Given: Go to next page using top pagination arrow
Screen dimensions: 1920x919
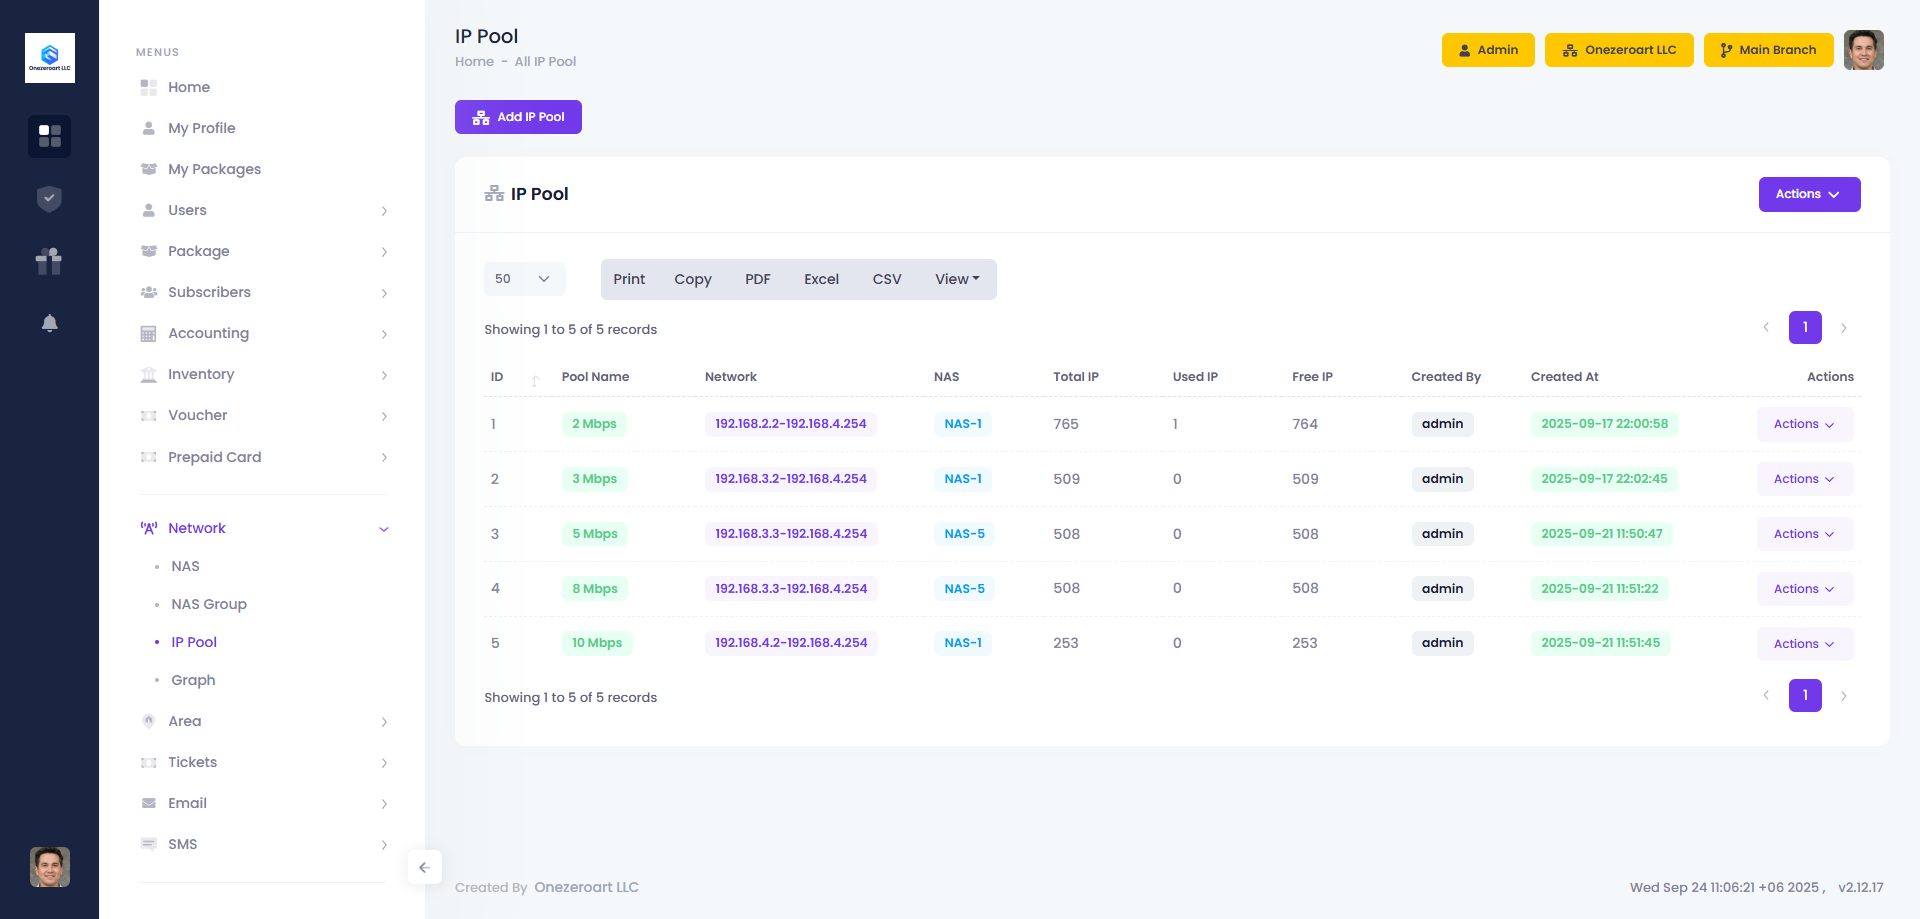Looking at the screenshot, I should [x=1843, y=328].
